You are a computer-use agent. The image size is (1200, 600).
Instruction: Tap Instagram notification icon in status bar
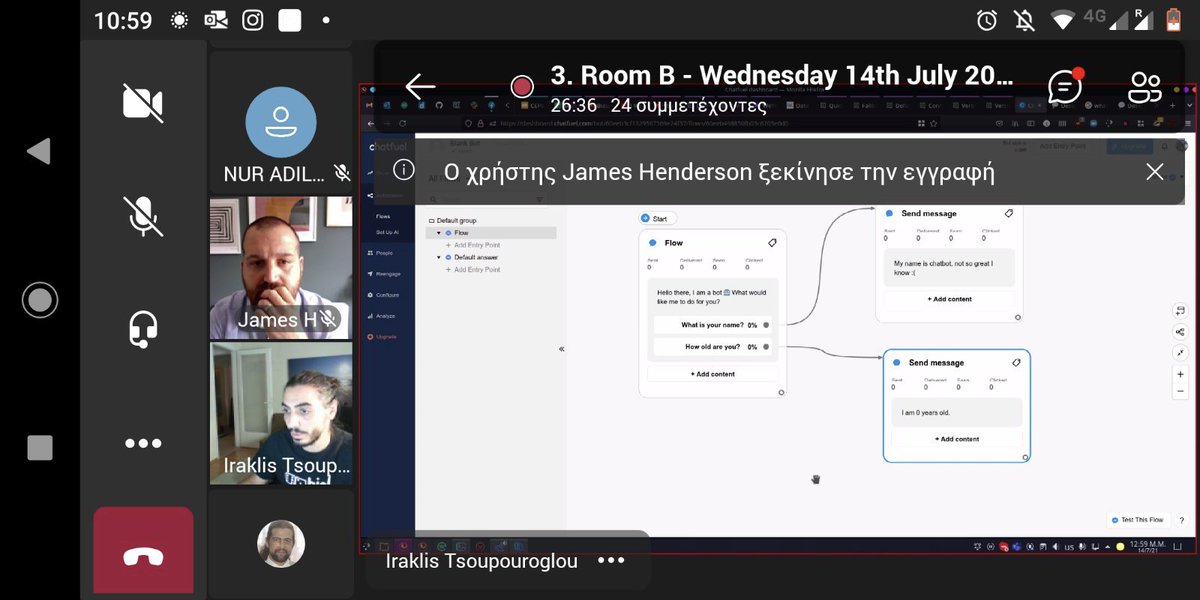point(252,20)
